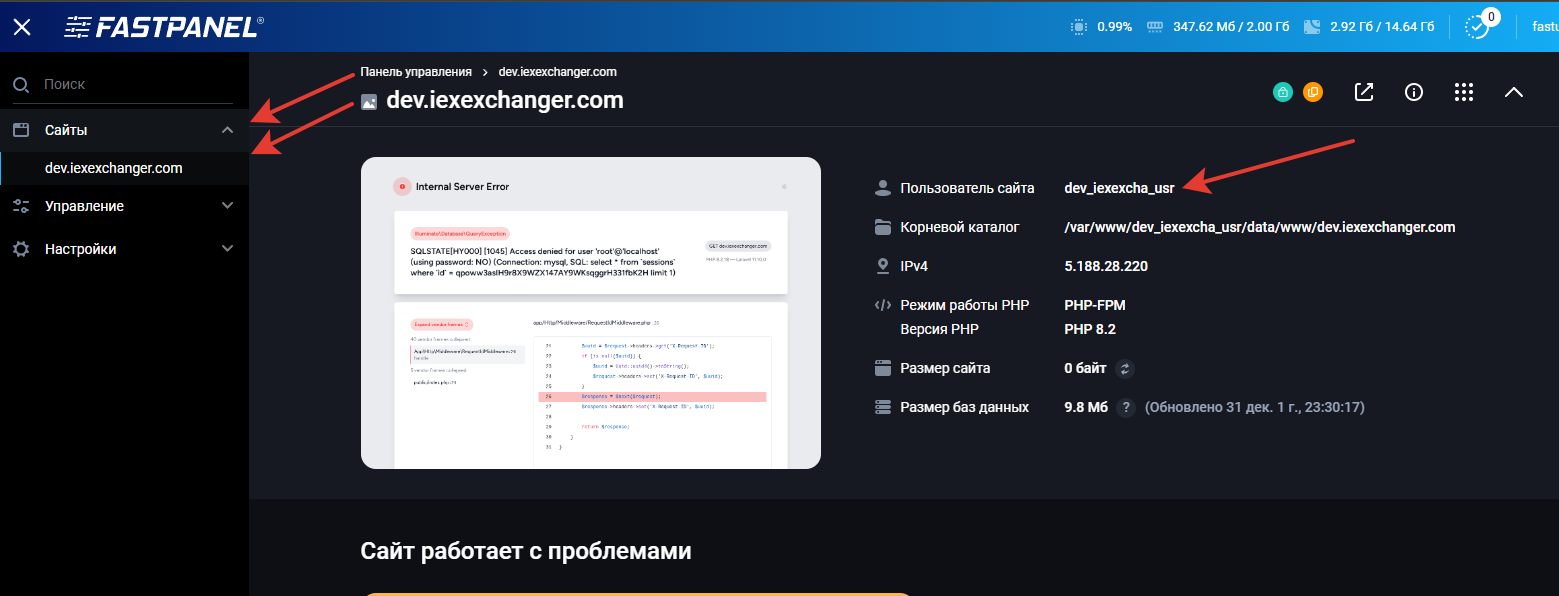Click the 2.92 Гб / 14.64 Гб disk text
The image size is (1559, 596).
[x=1383, y=27]
